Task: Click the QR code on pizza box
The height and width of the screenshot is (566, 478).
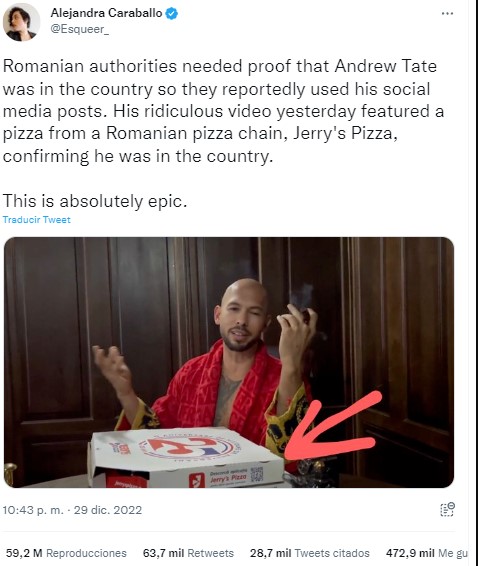Action: [257, 474]
